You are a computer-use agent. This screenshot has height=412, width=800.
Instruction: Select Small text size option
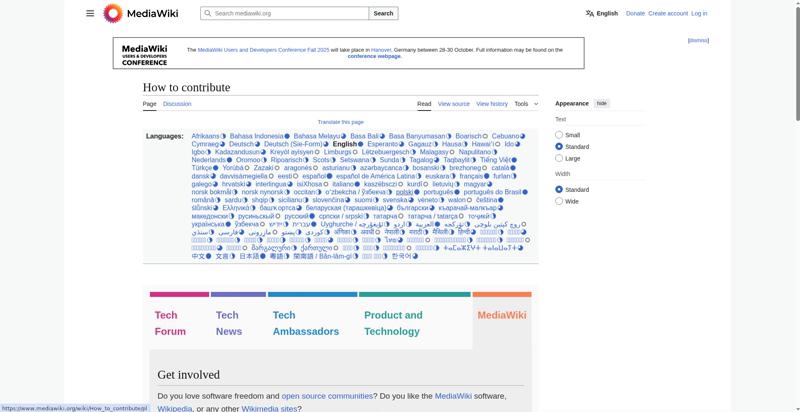coord(558,134)
